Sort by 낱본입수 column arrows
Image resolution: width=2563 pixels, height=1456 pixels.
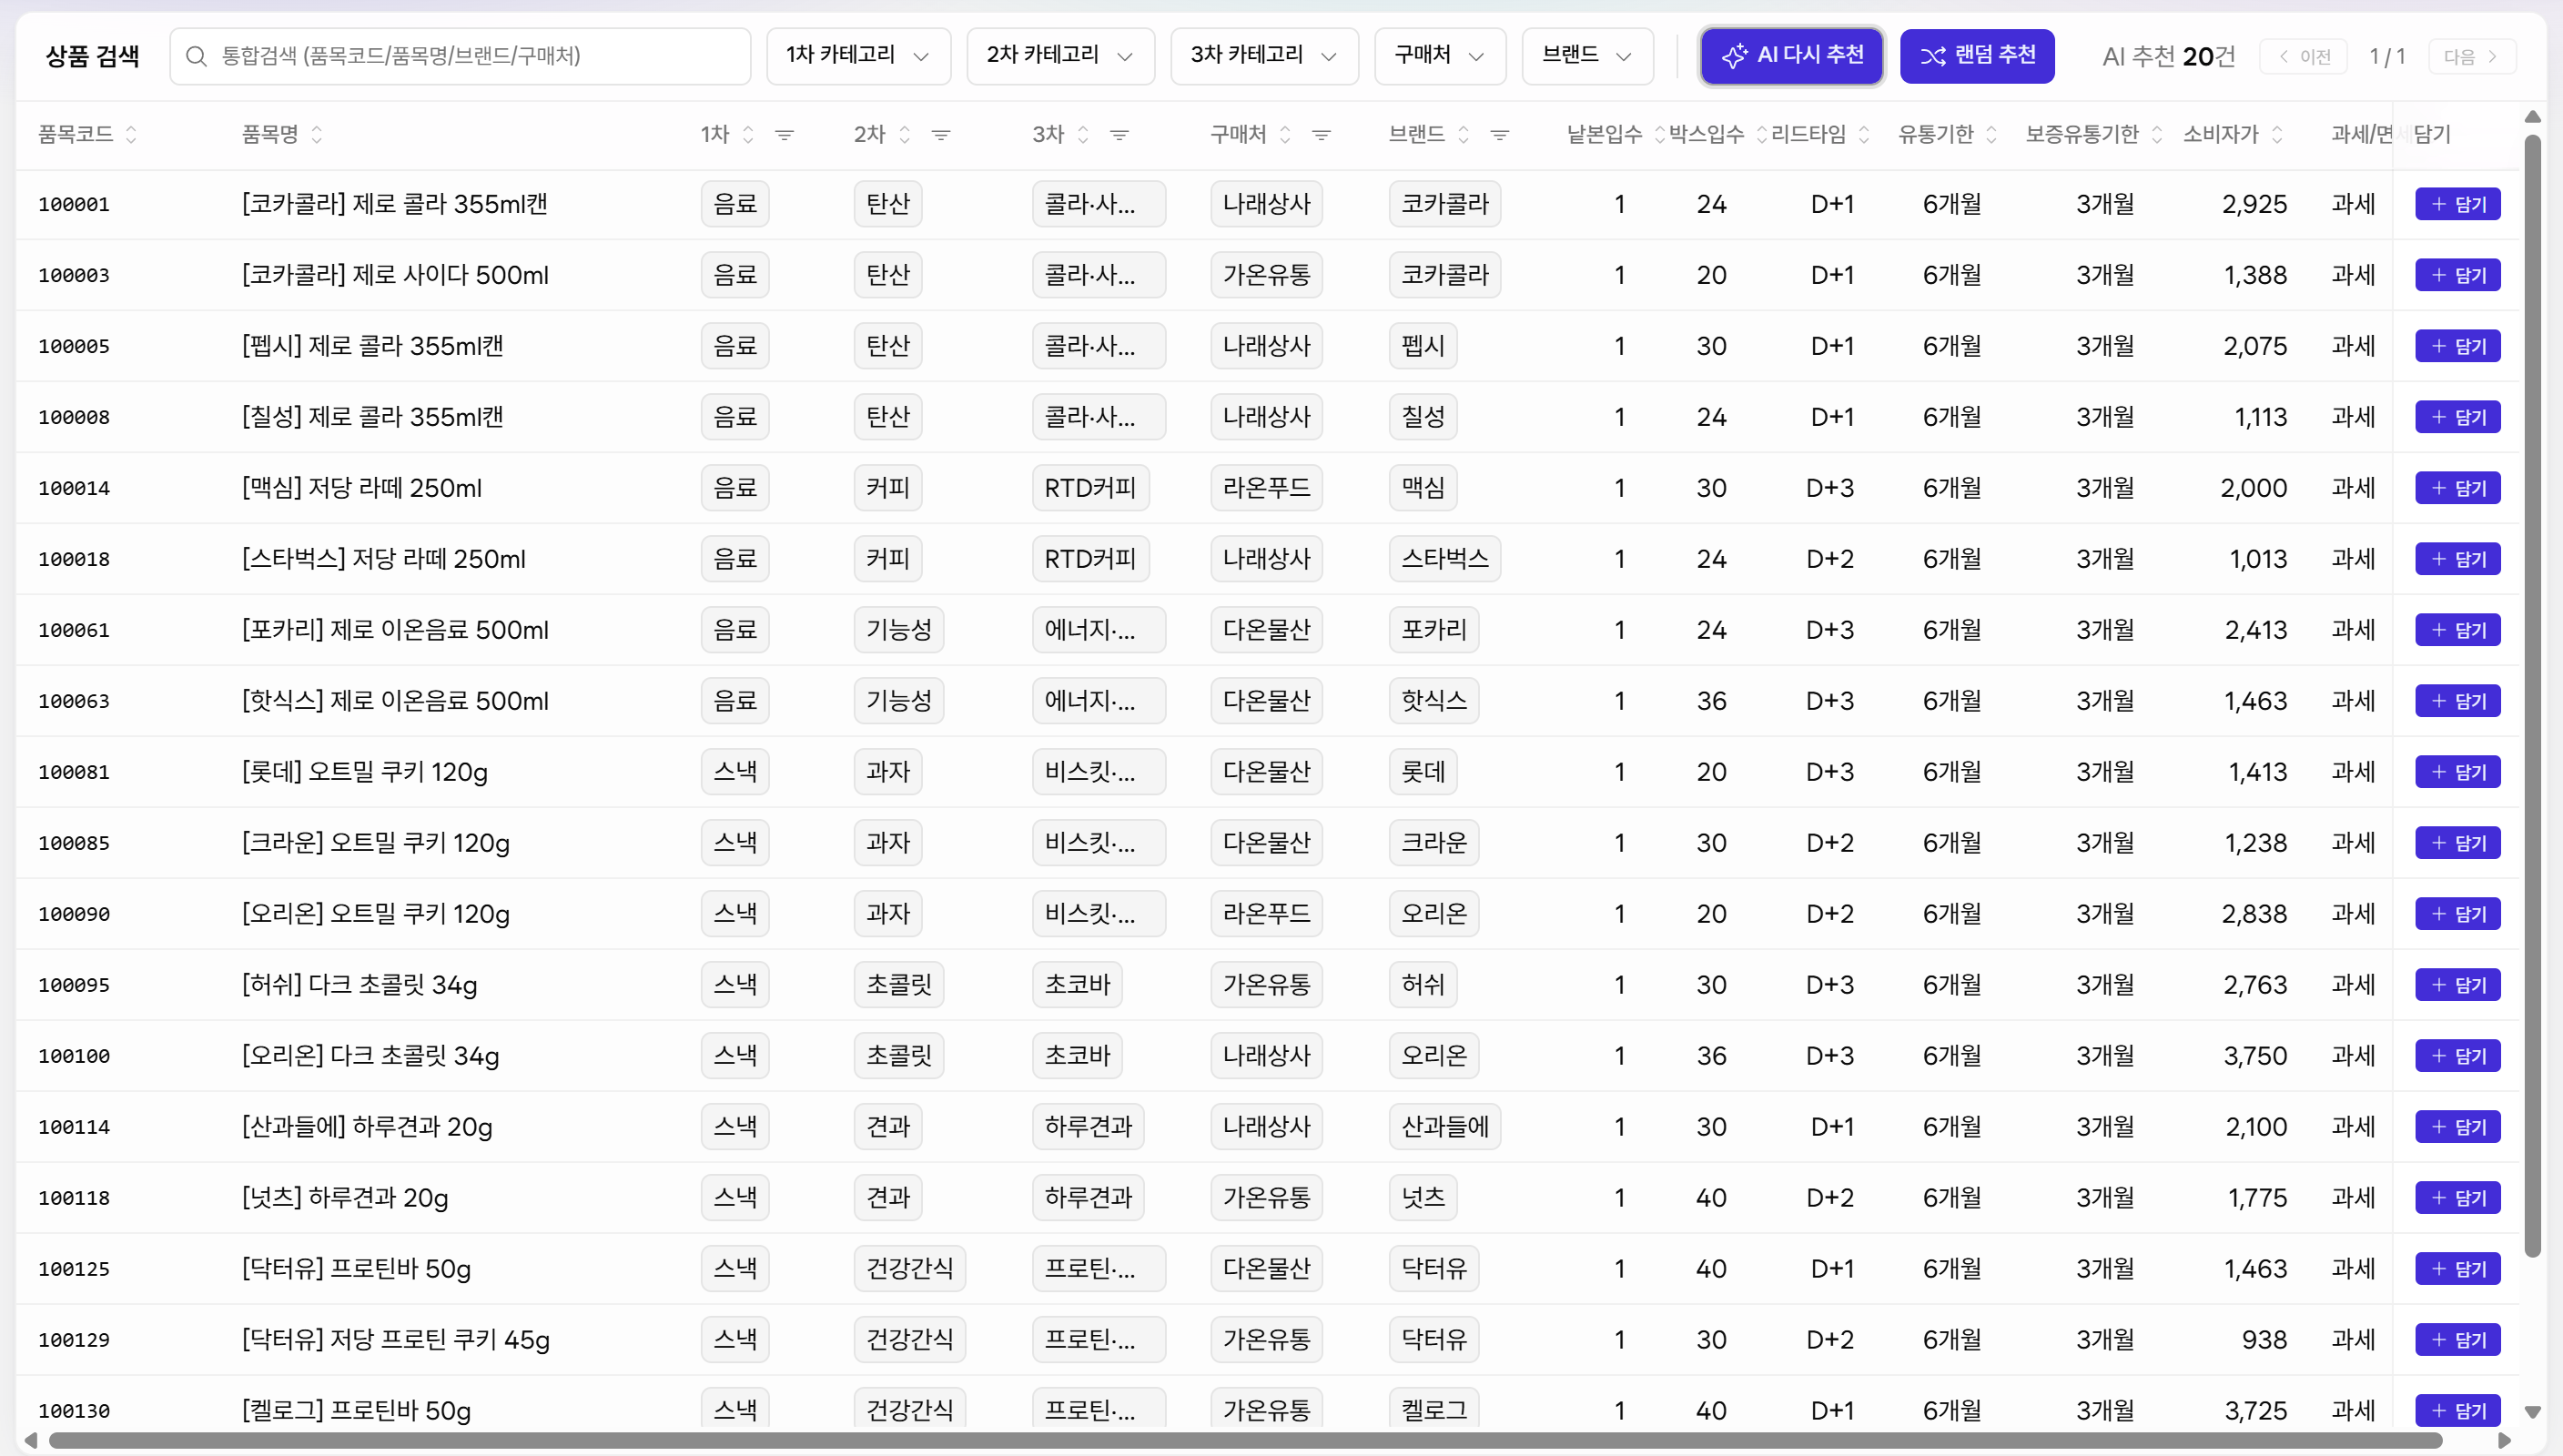click(x=1660, y=134)
